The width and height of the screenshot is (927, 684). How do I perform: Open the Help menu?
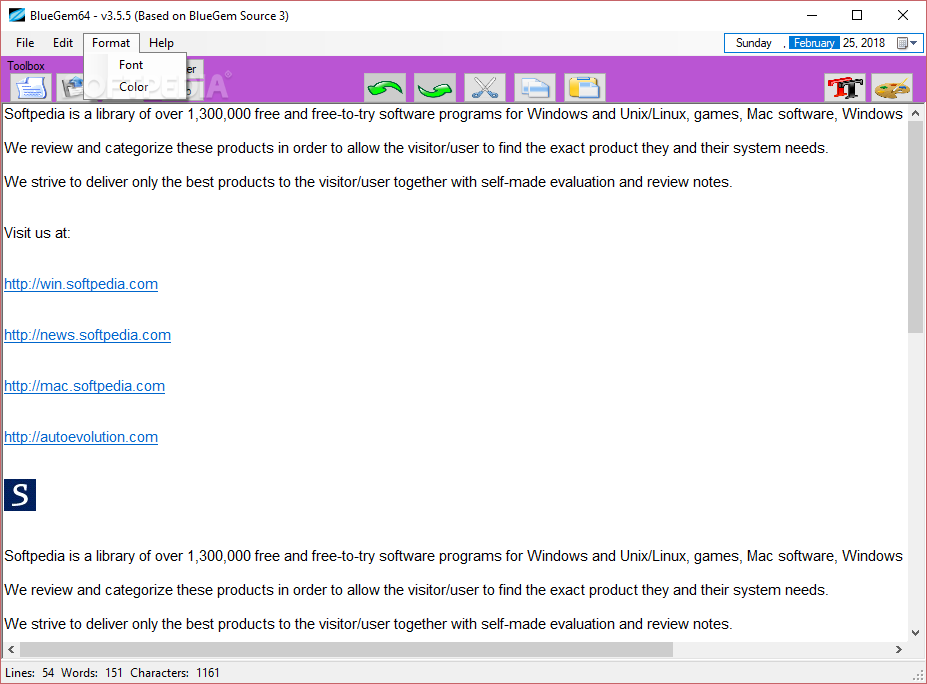coord(161,43)
